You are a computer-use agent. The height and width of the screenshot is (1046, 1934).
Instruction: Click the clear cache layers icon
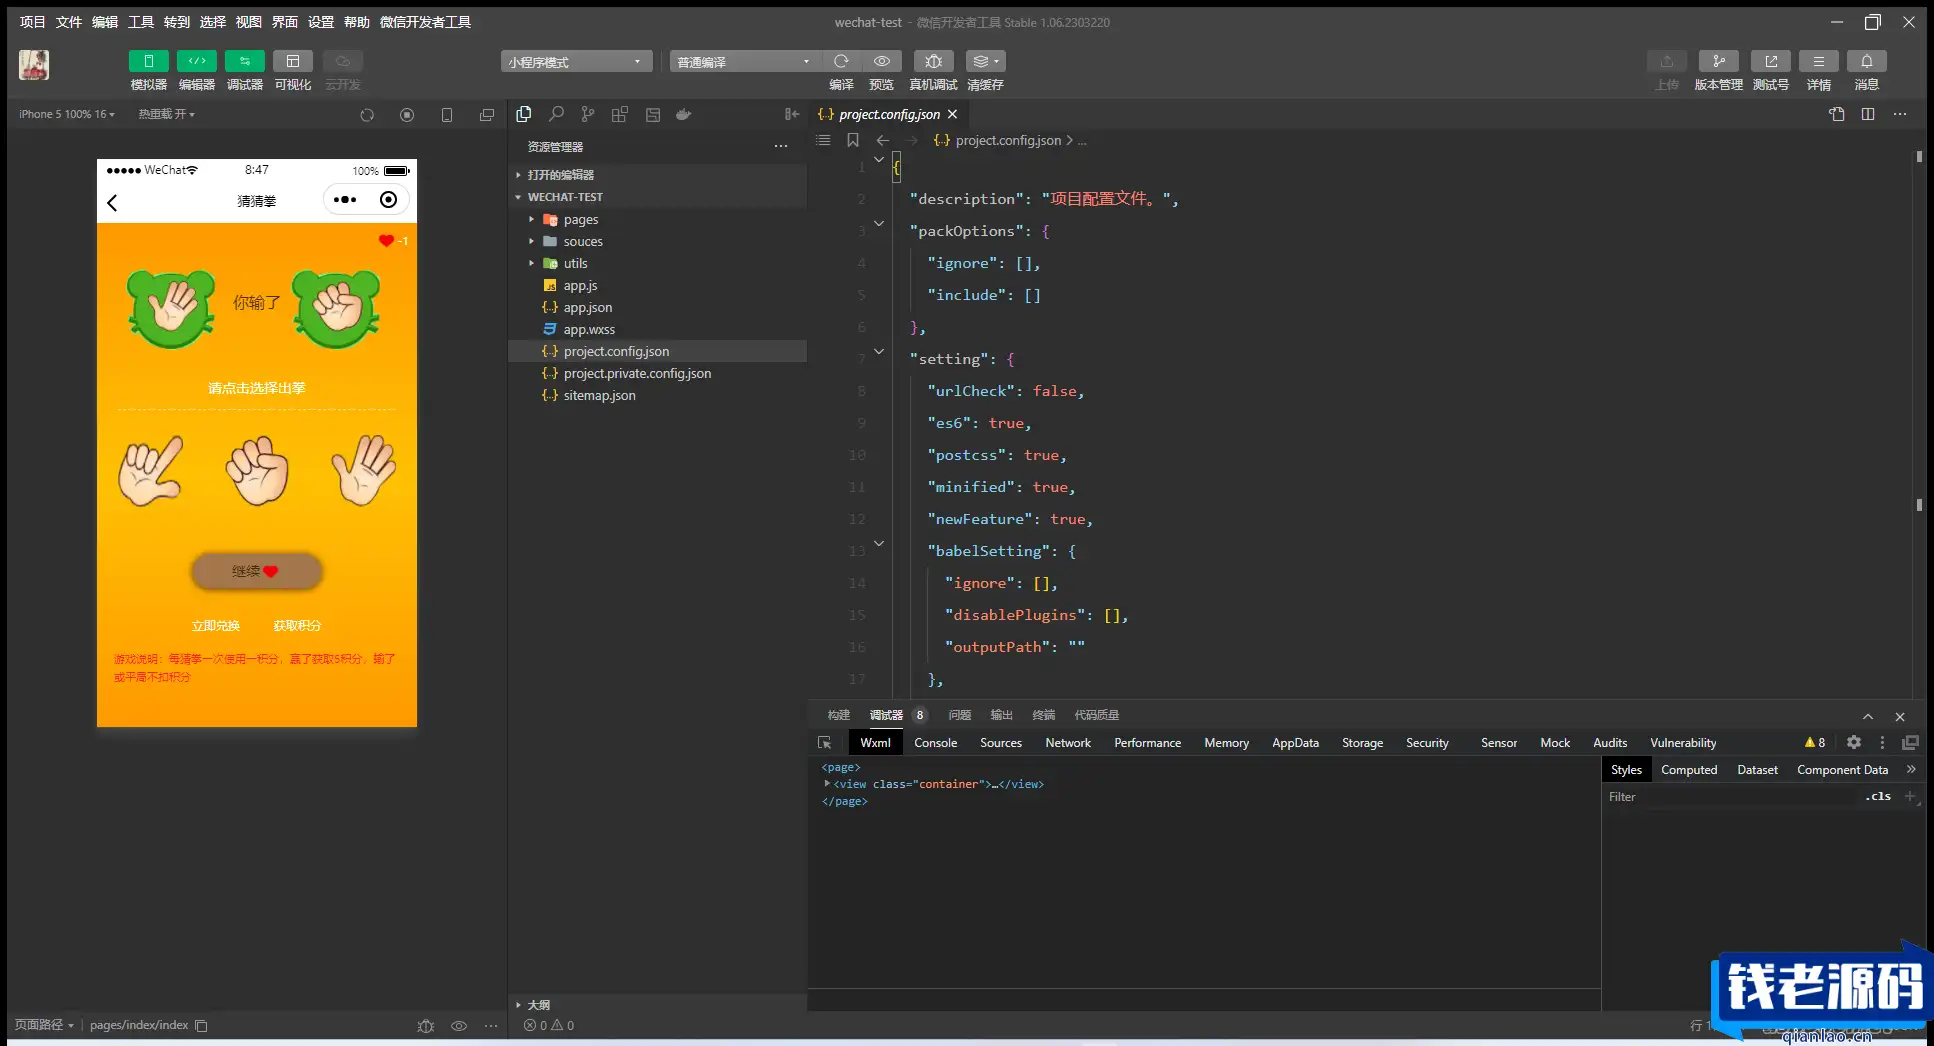(985, 61)
